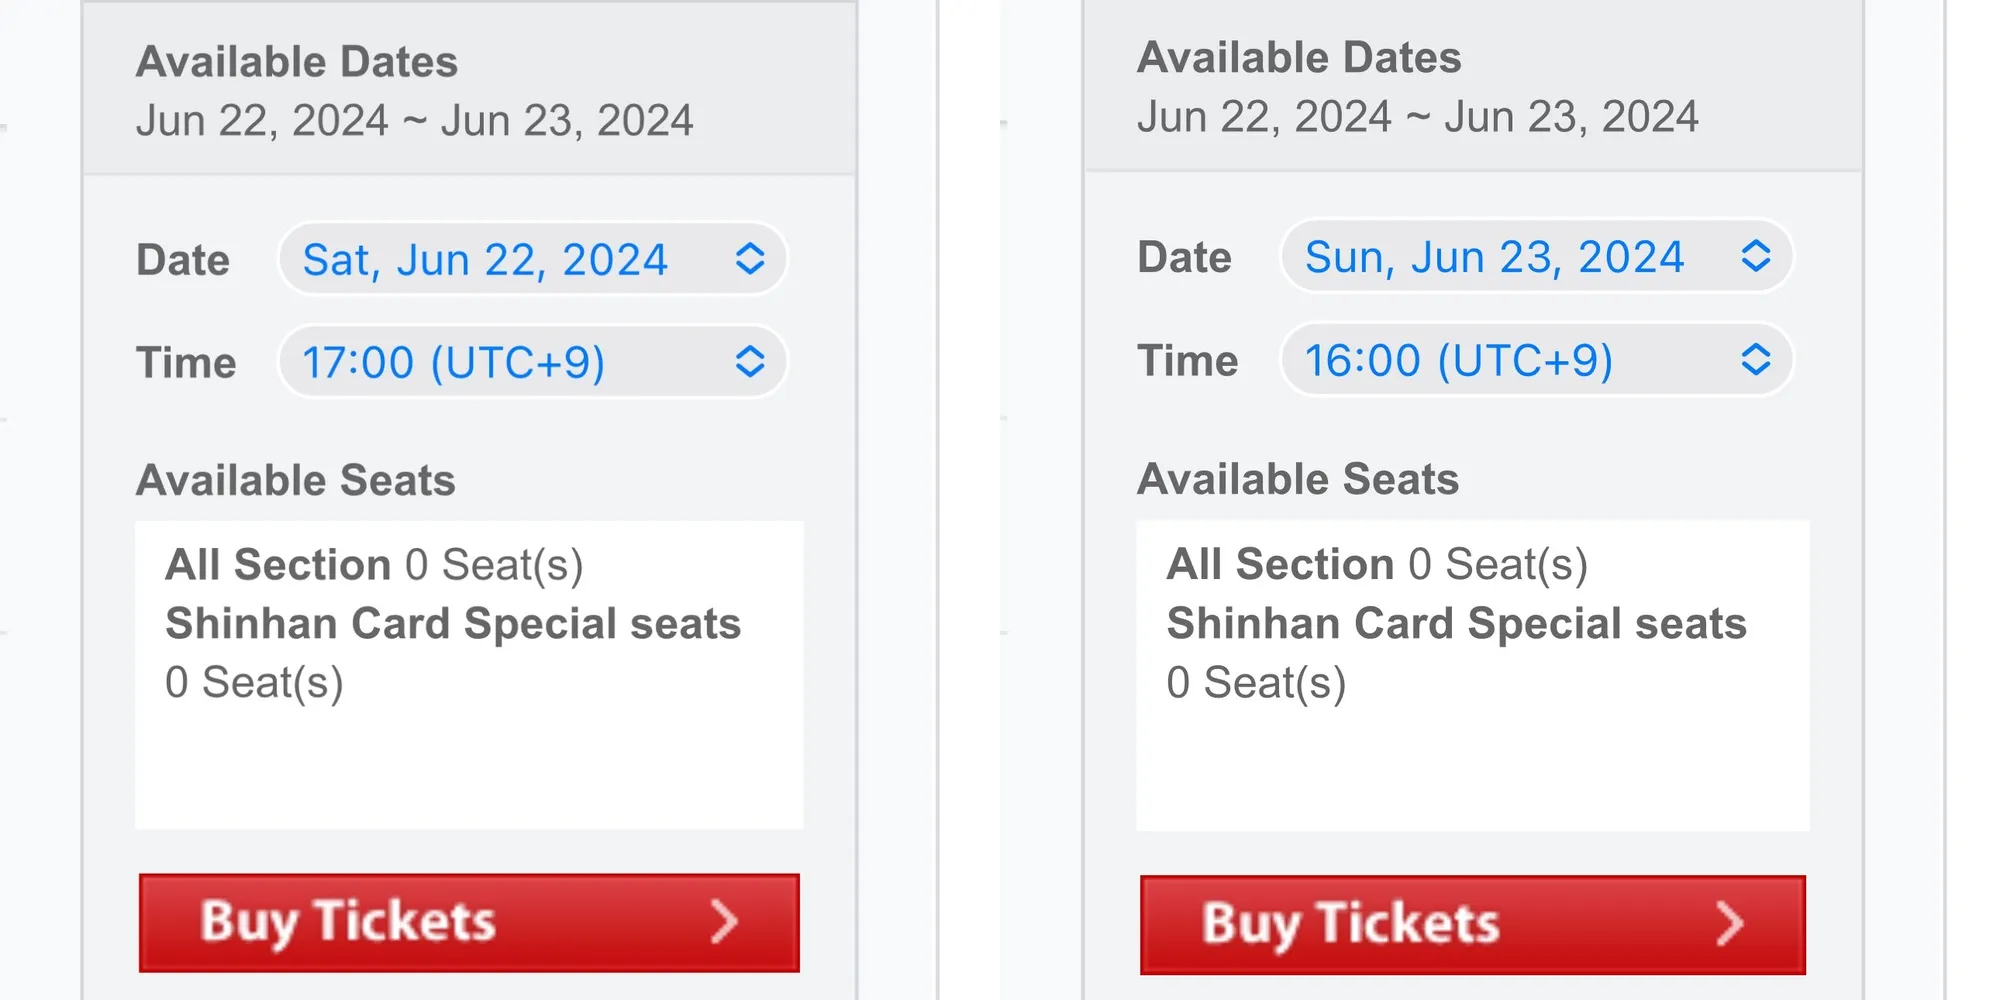The height and width of the screenshot is (1000, 2000).
Task: Click the Available Dates header on left panel
Action: click(297, 61)
